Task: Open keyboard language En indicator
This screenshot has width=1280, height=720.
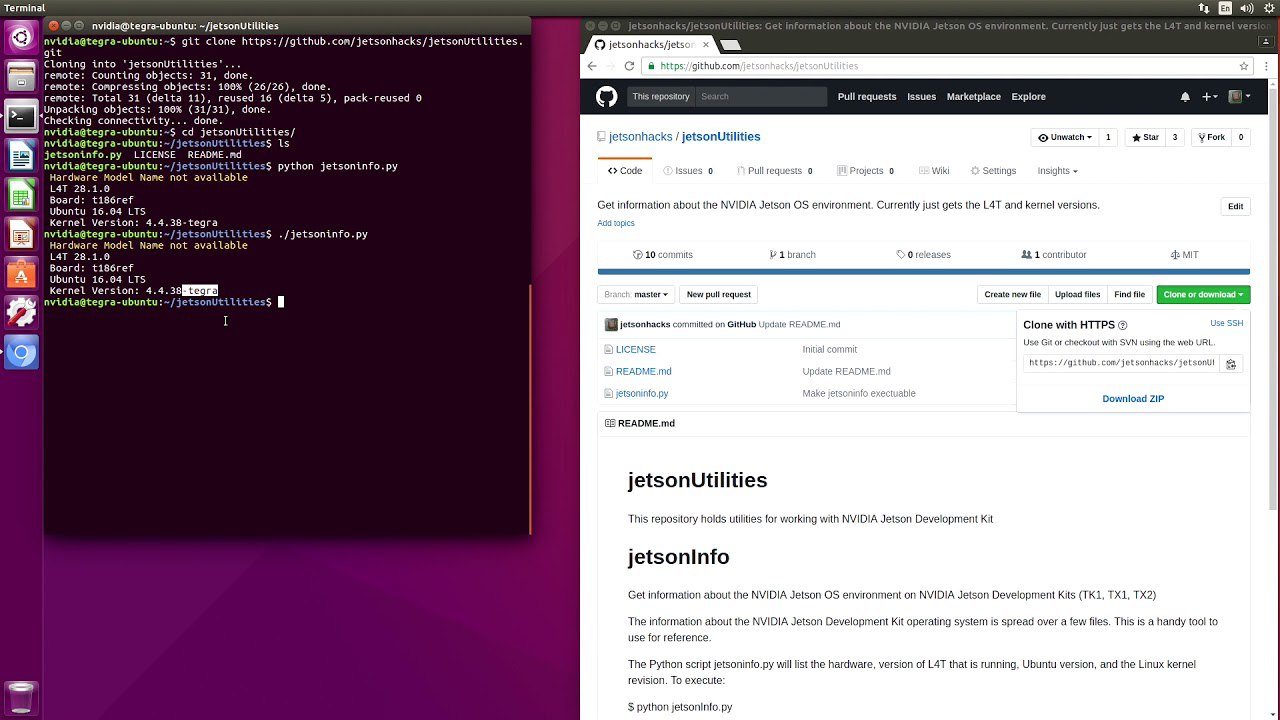Action: click(x=1225, y=8)
